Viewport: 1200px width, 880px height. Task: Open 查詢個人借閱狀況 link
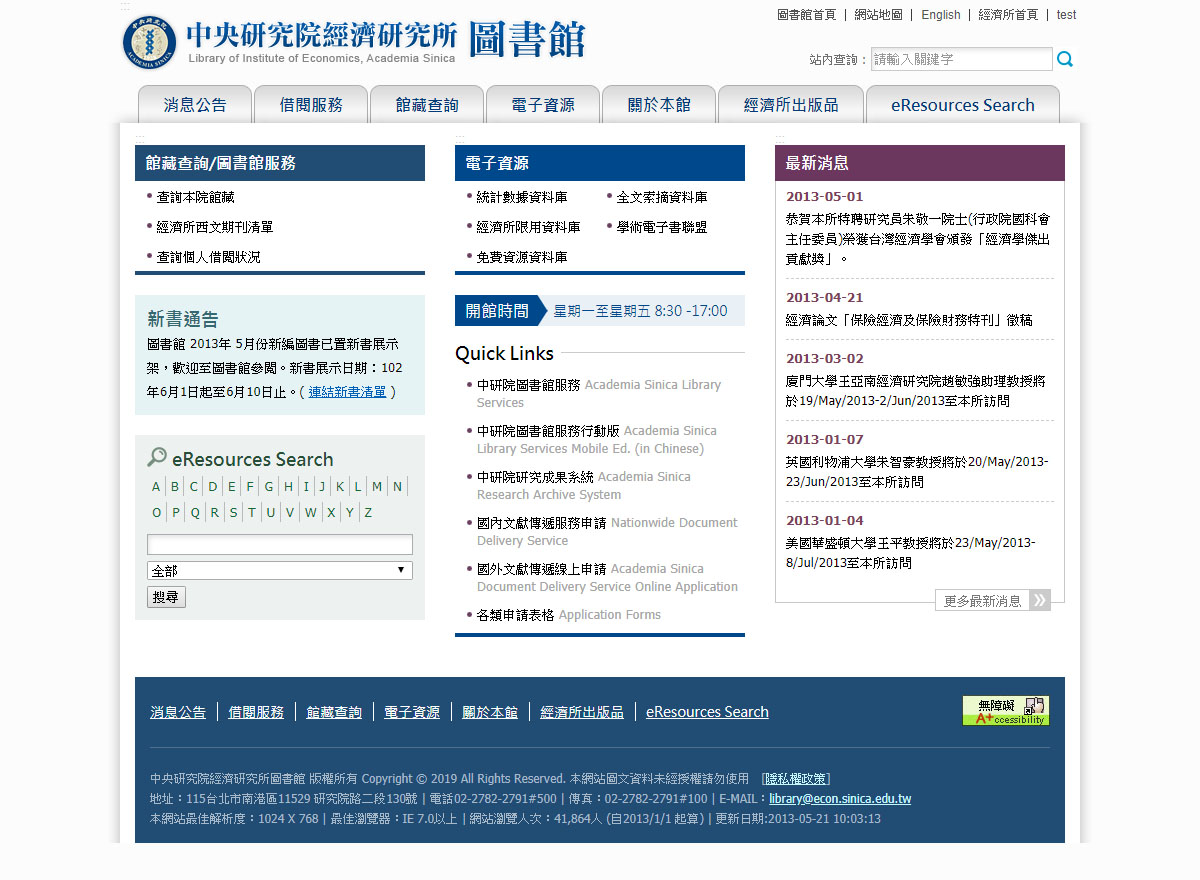[208, 257]
